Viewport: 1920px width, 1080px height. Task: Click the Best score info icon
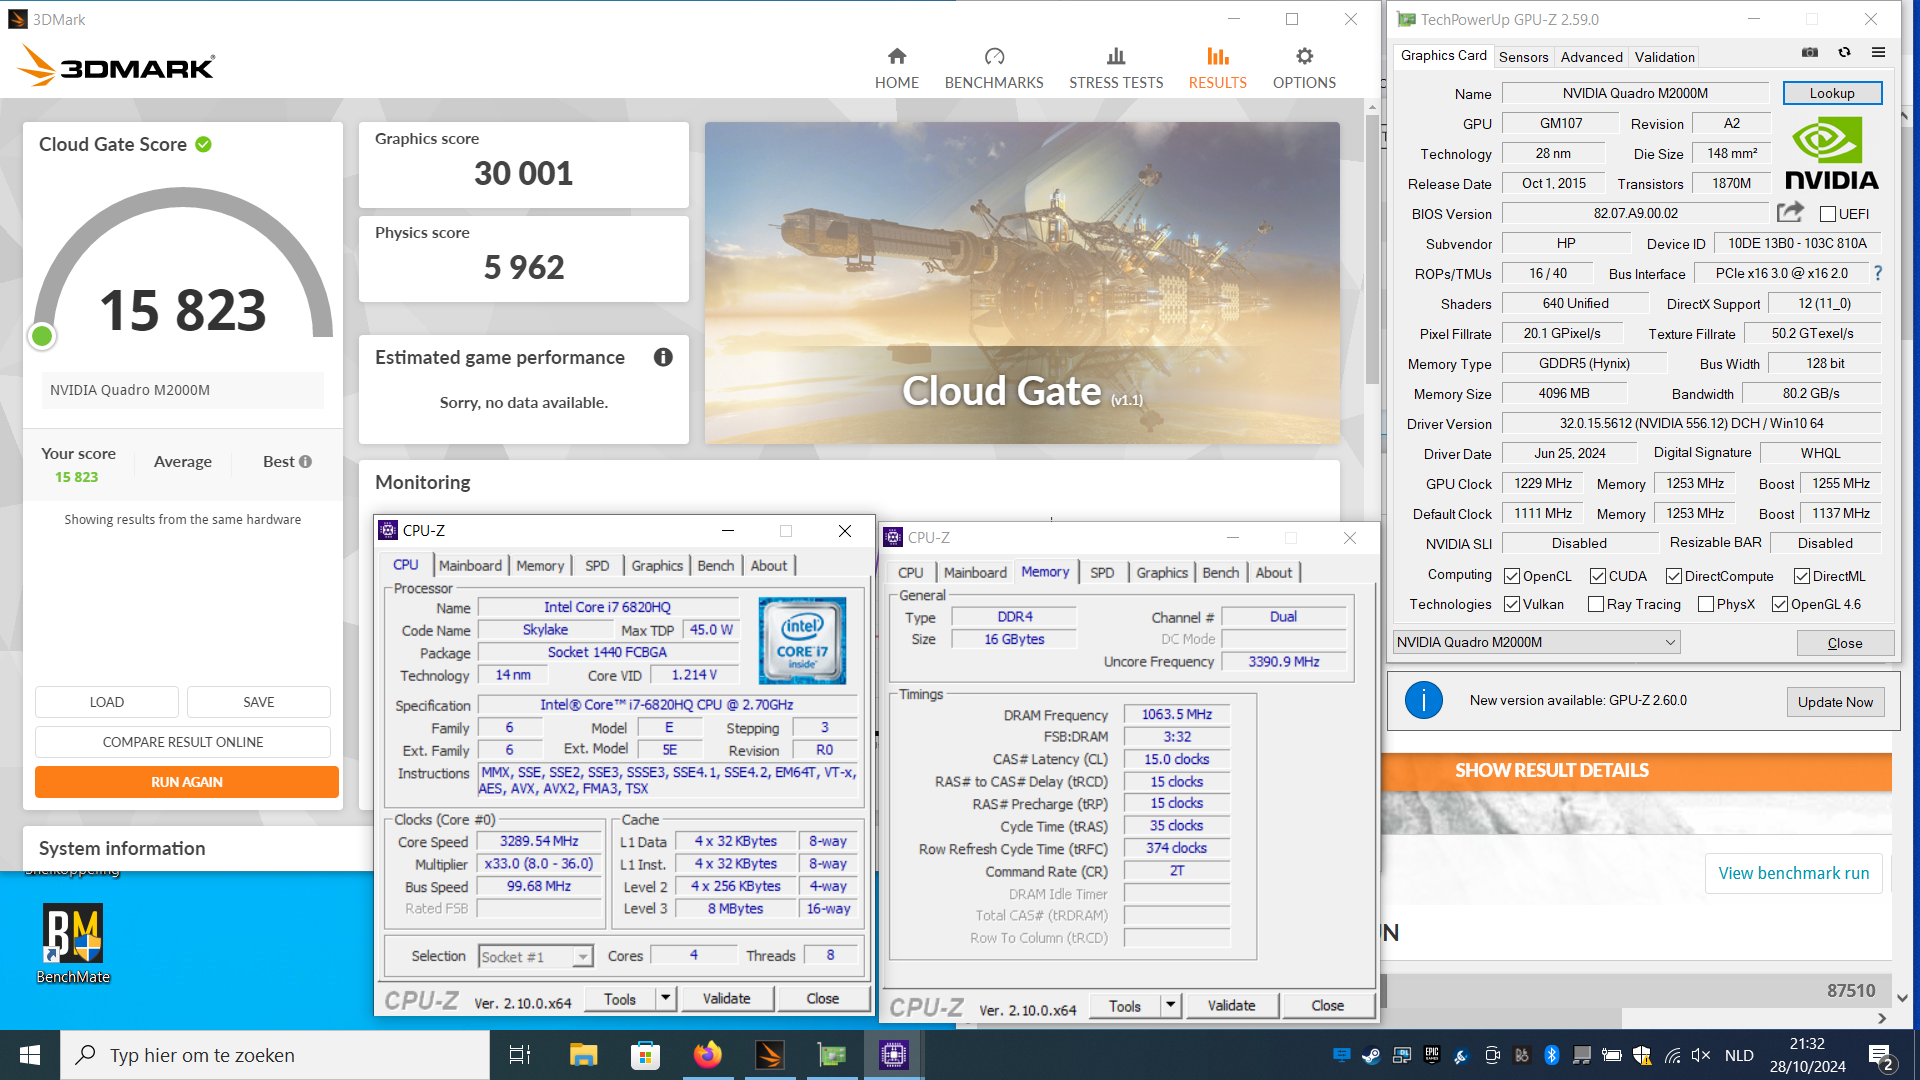(x=306, y=461)
